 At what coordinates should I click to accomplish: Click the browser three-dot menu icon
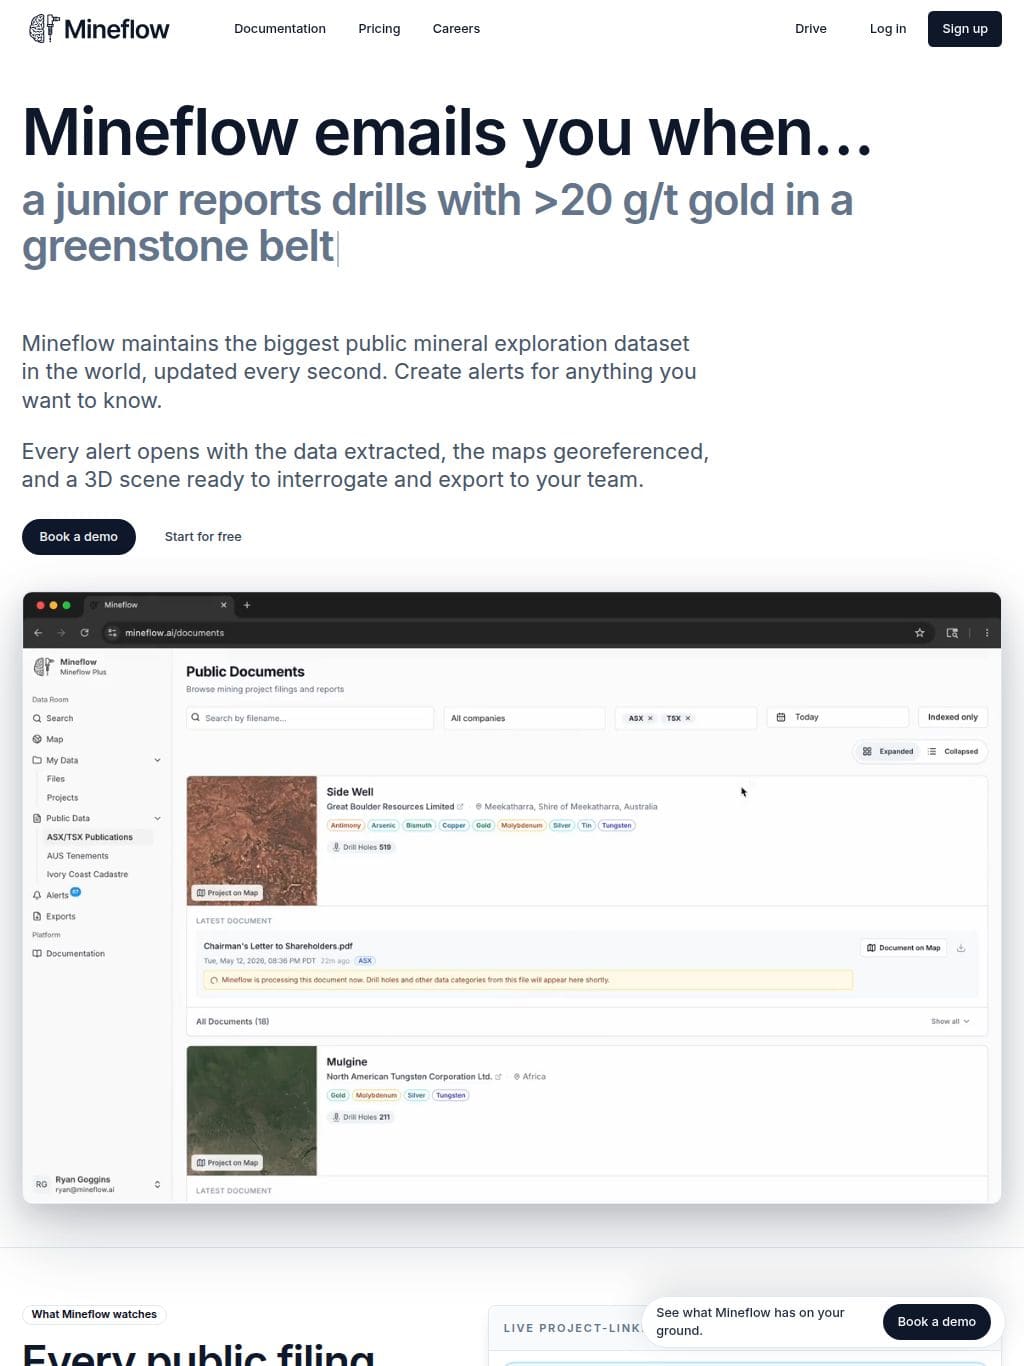[x=987, y=633]
